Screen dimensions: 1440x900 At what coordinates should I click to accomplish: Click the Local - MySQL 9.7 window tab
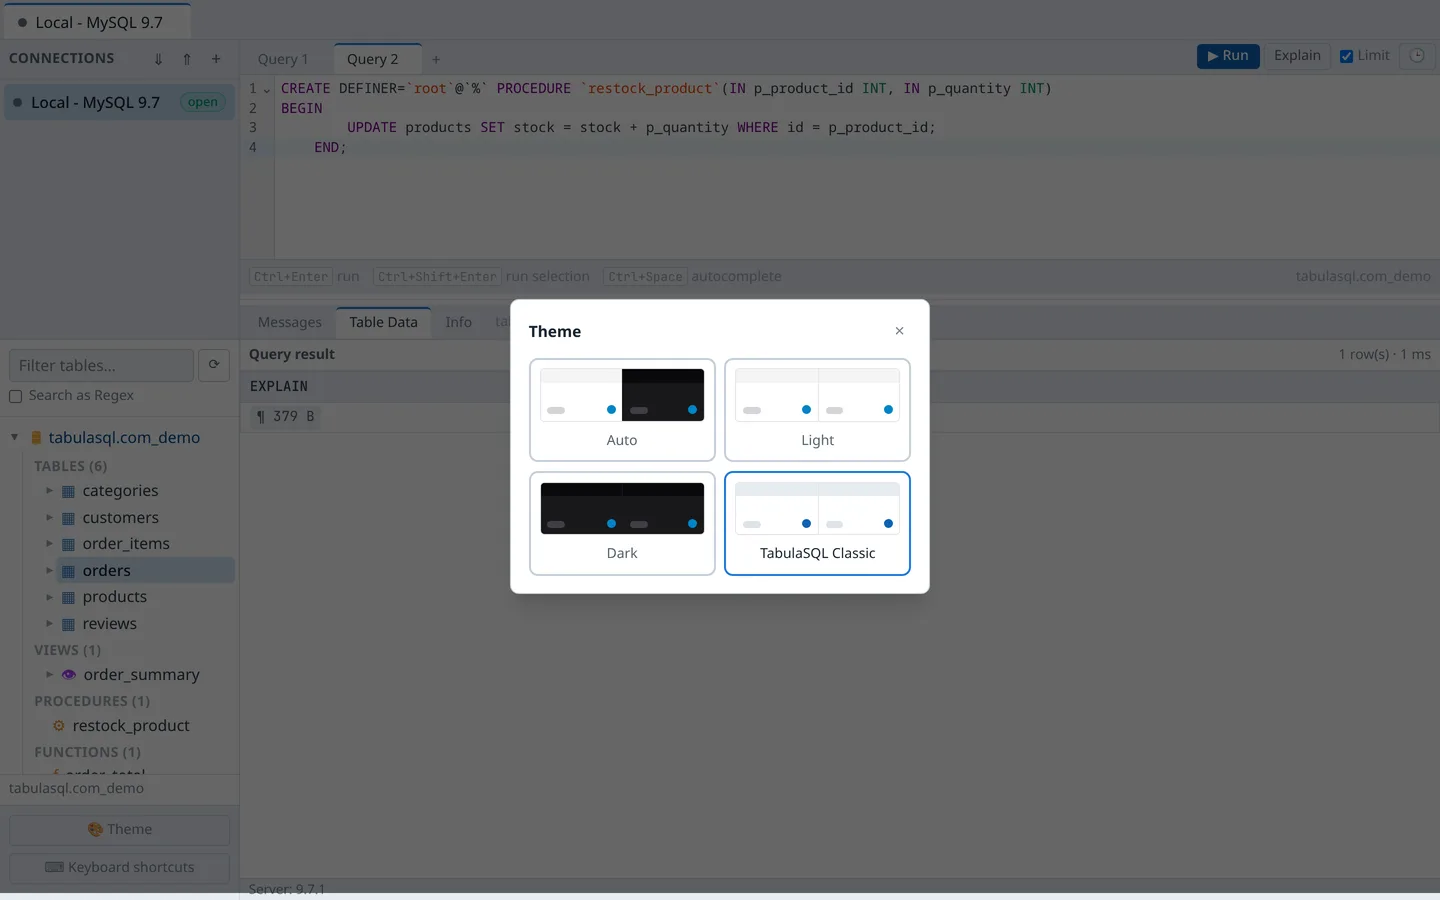pyautogui.click(x=96, y=22)
